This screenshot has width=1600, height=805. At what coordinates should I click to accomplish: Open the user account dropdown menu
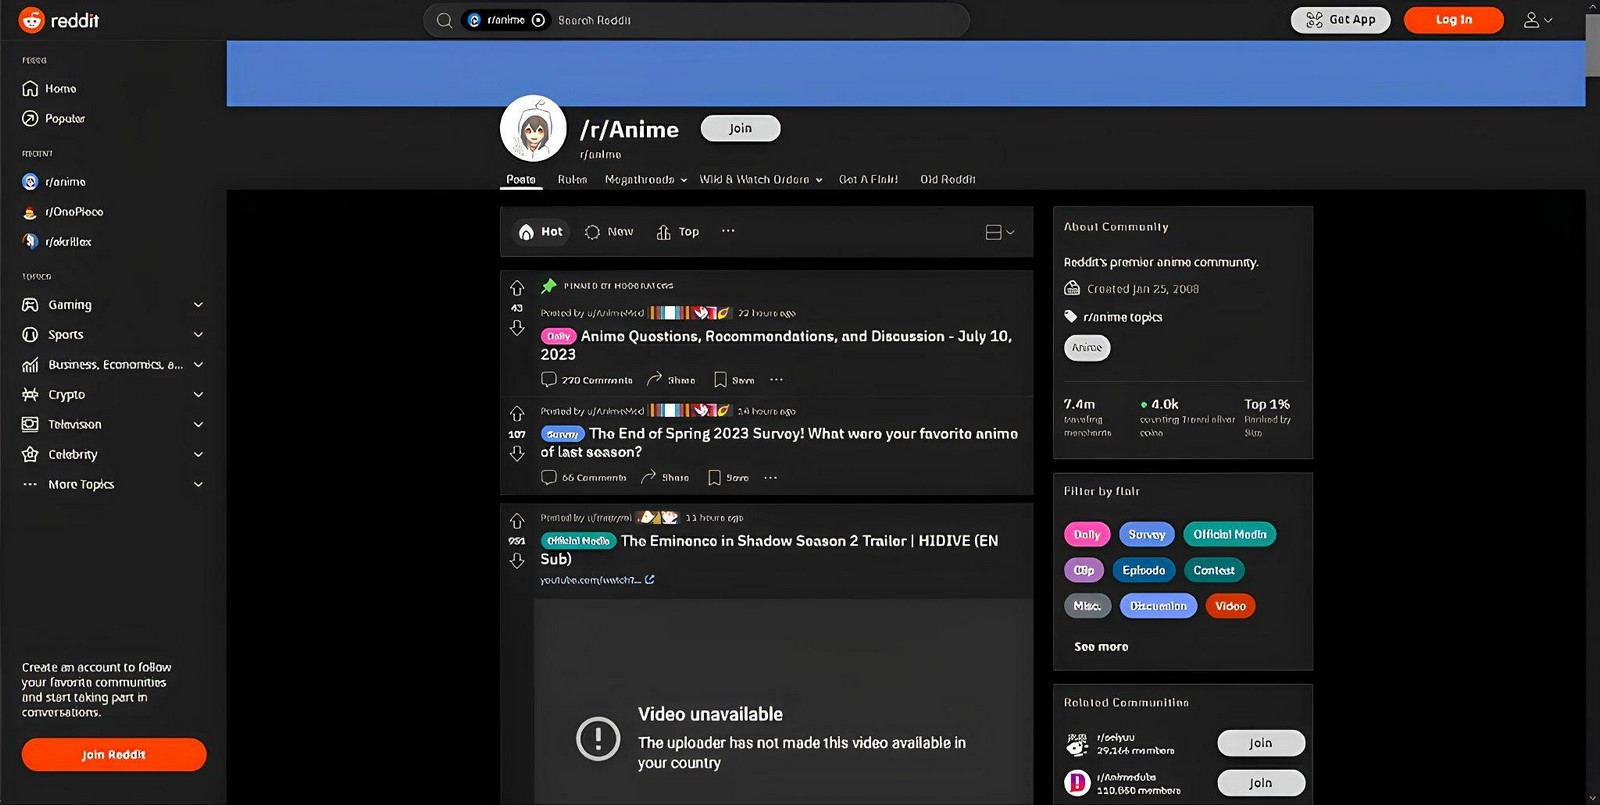1538,20
